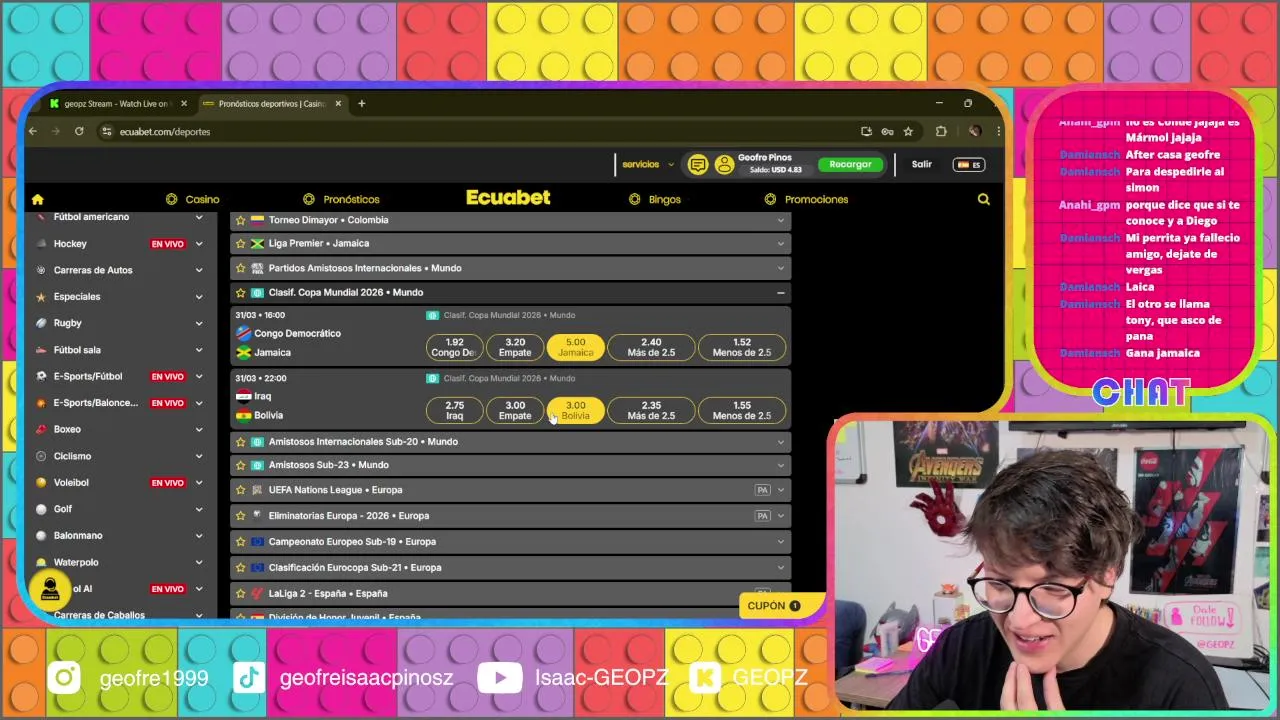Star the Amistosos Sub-23 Mundo league

(x=240, y=465)
